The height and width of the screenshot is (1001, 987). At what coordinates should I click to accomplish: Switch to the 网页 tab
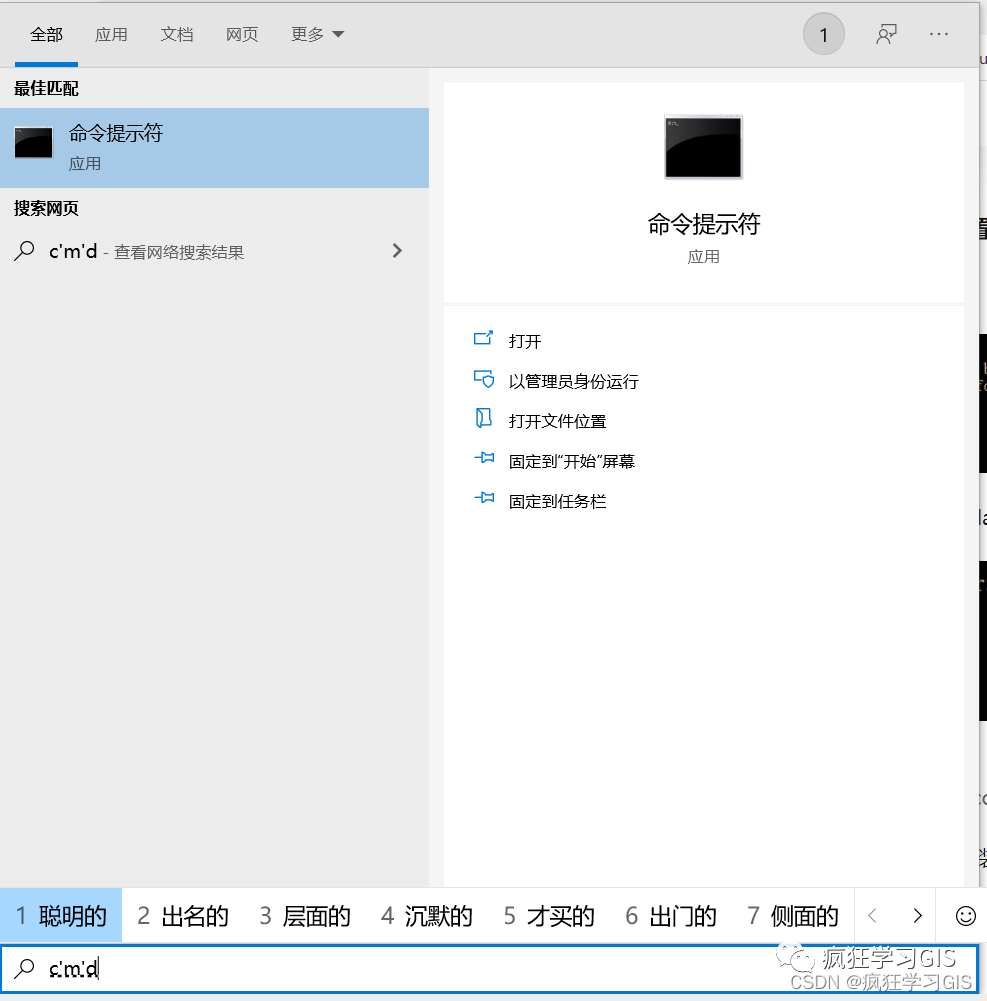(x=242, y=33)
